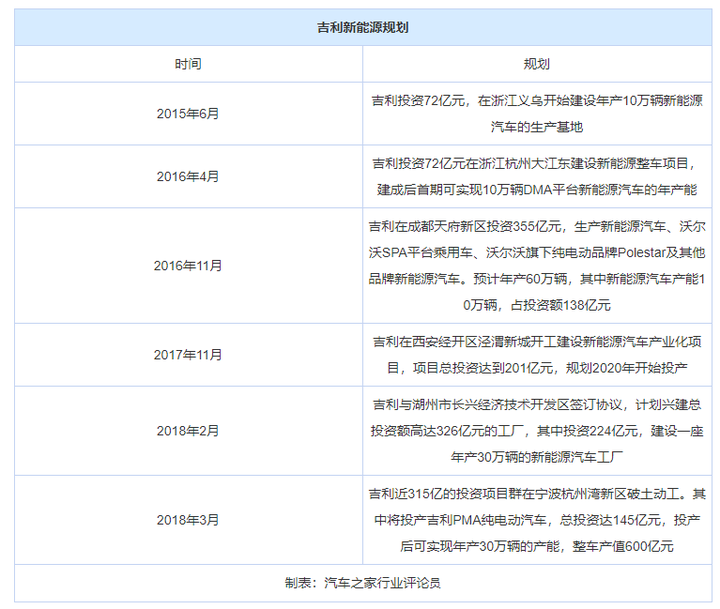Screen dimensions: 720x609
Task: Click the 2016年4月 date cell
Action: [x=188, y=176]
